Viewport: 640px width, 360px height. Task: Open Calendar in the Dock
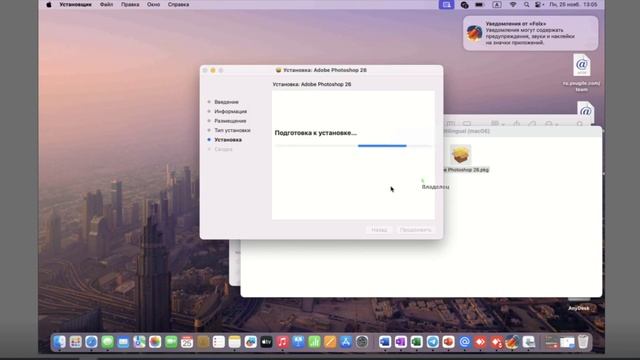(x=187, y=342)
